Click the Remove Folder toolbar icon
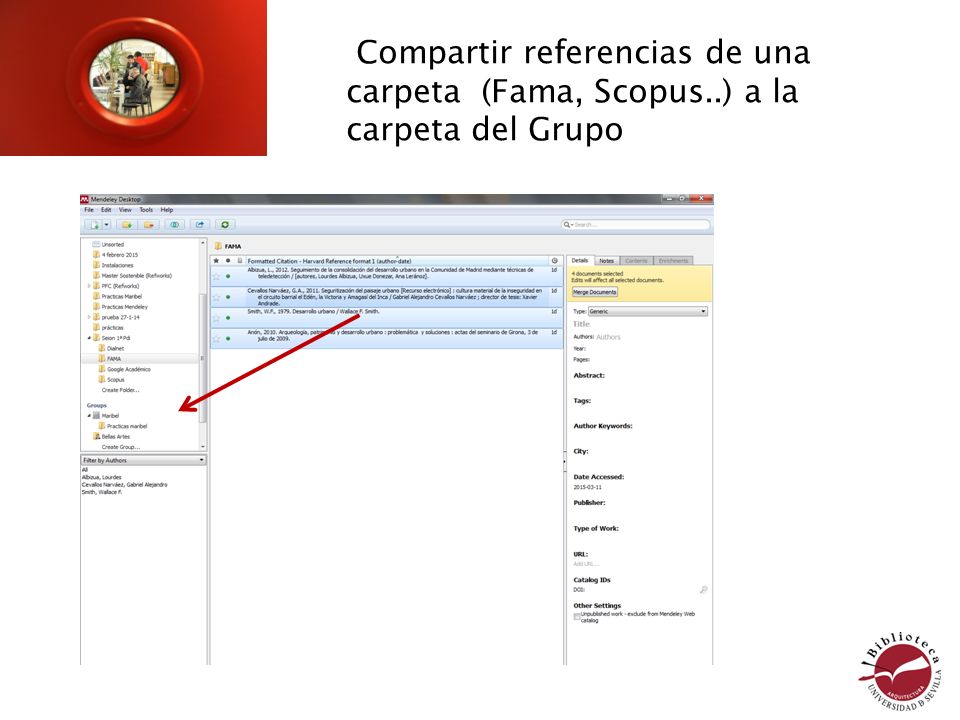This screenshot has height=720, width=960. [x=149, y=225]
